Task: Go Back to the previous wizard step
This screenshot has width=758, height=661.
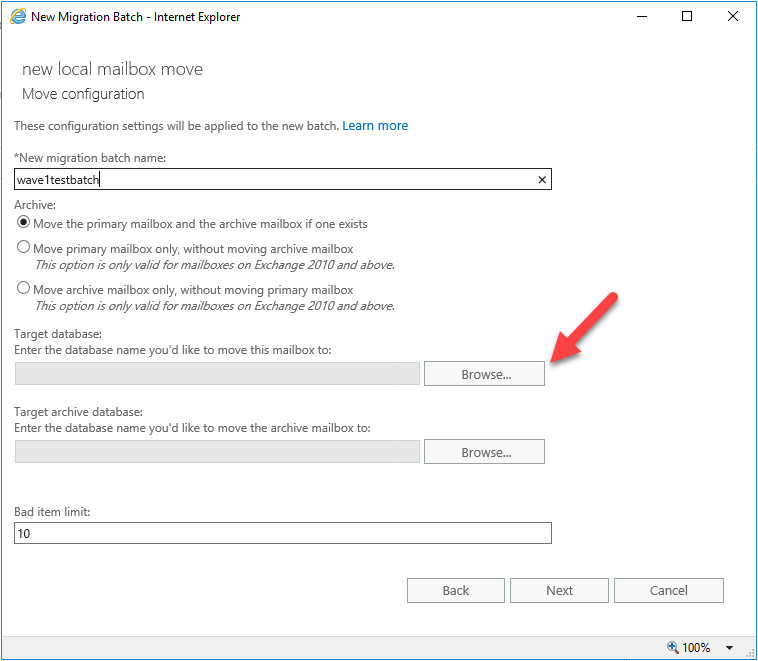Action: click(x=455, y=590)
